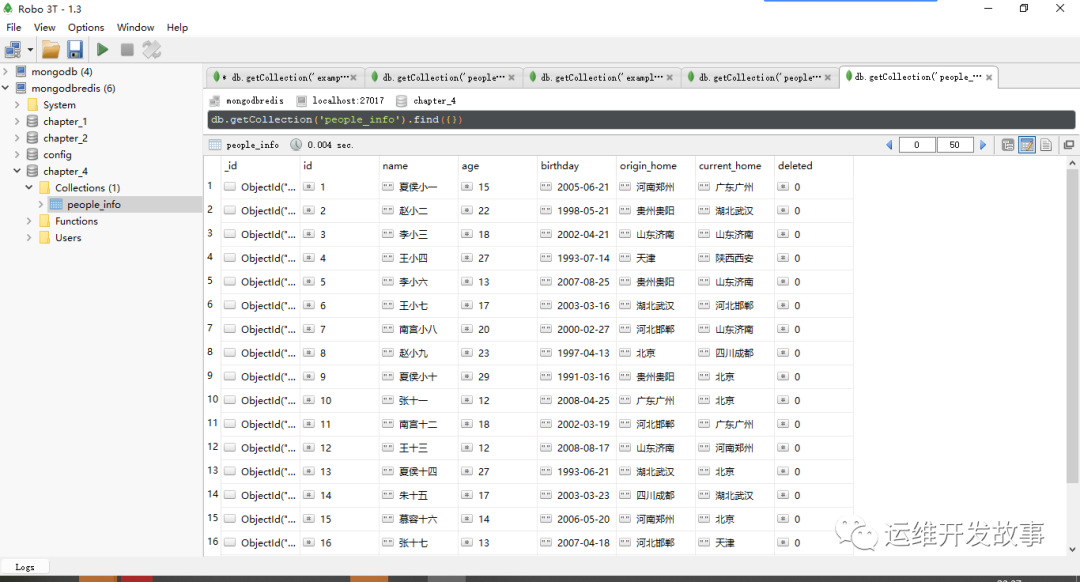Expand the Users folder
This screenshot has height=582, width=1080.
(29, 238)
